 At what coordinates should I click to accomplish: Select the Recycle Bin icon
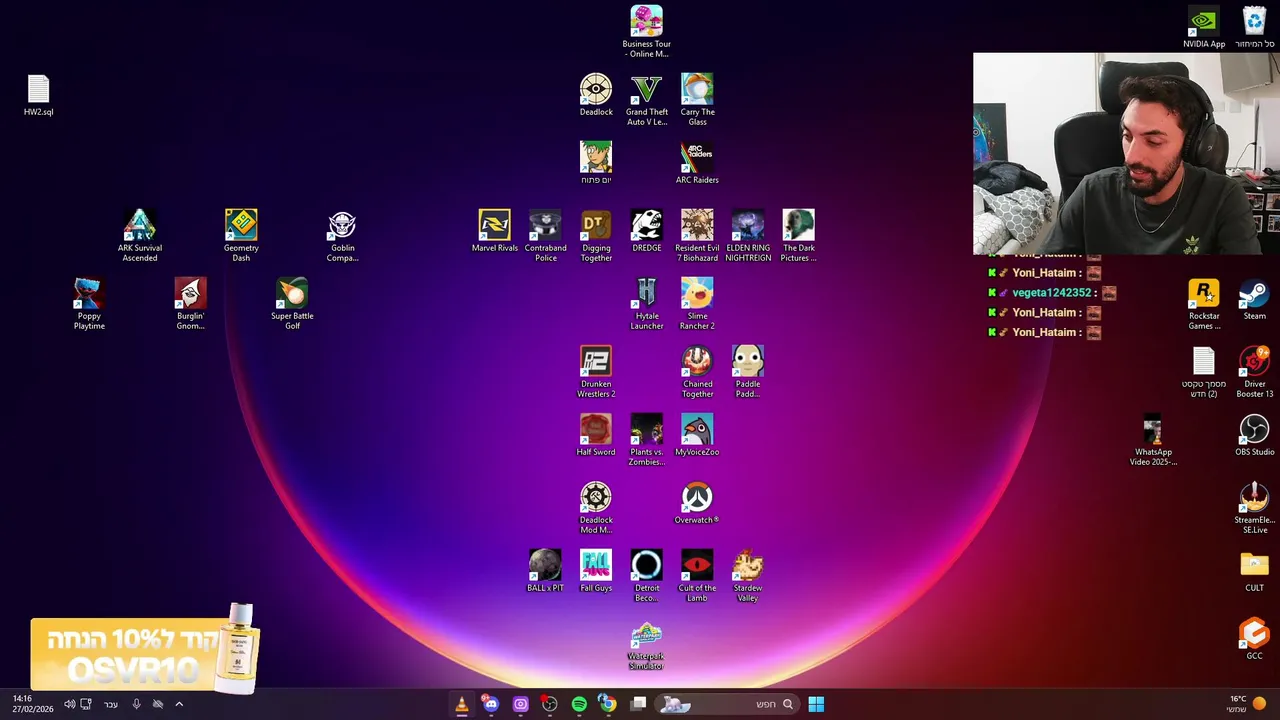tap(1254, 27)
